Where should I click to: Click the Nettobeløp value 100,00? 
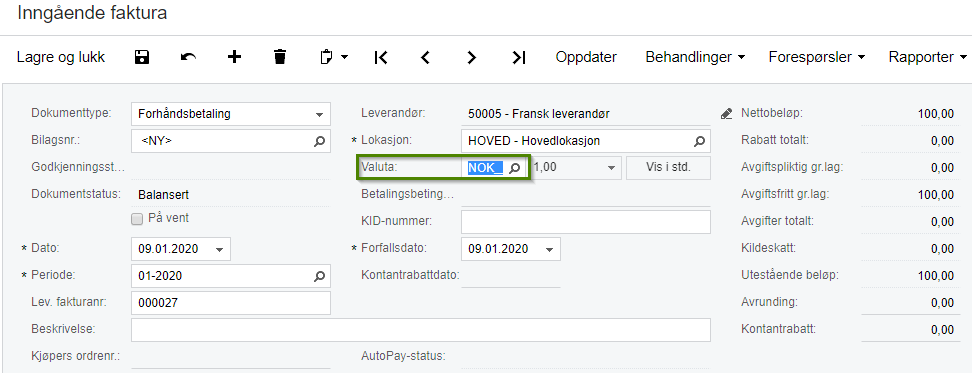coord(936,114)
